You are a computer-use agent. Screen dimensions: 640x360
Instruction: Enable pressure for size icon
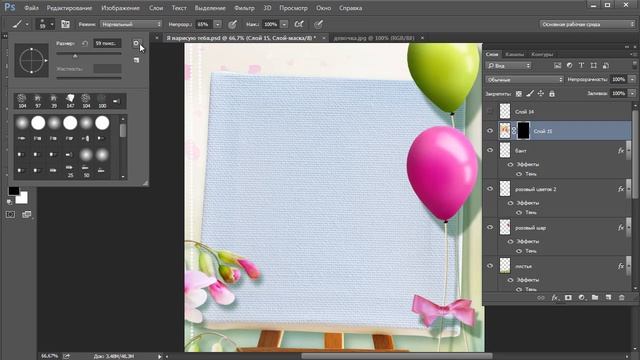[318, 24]
